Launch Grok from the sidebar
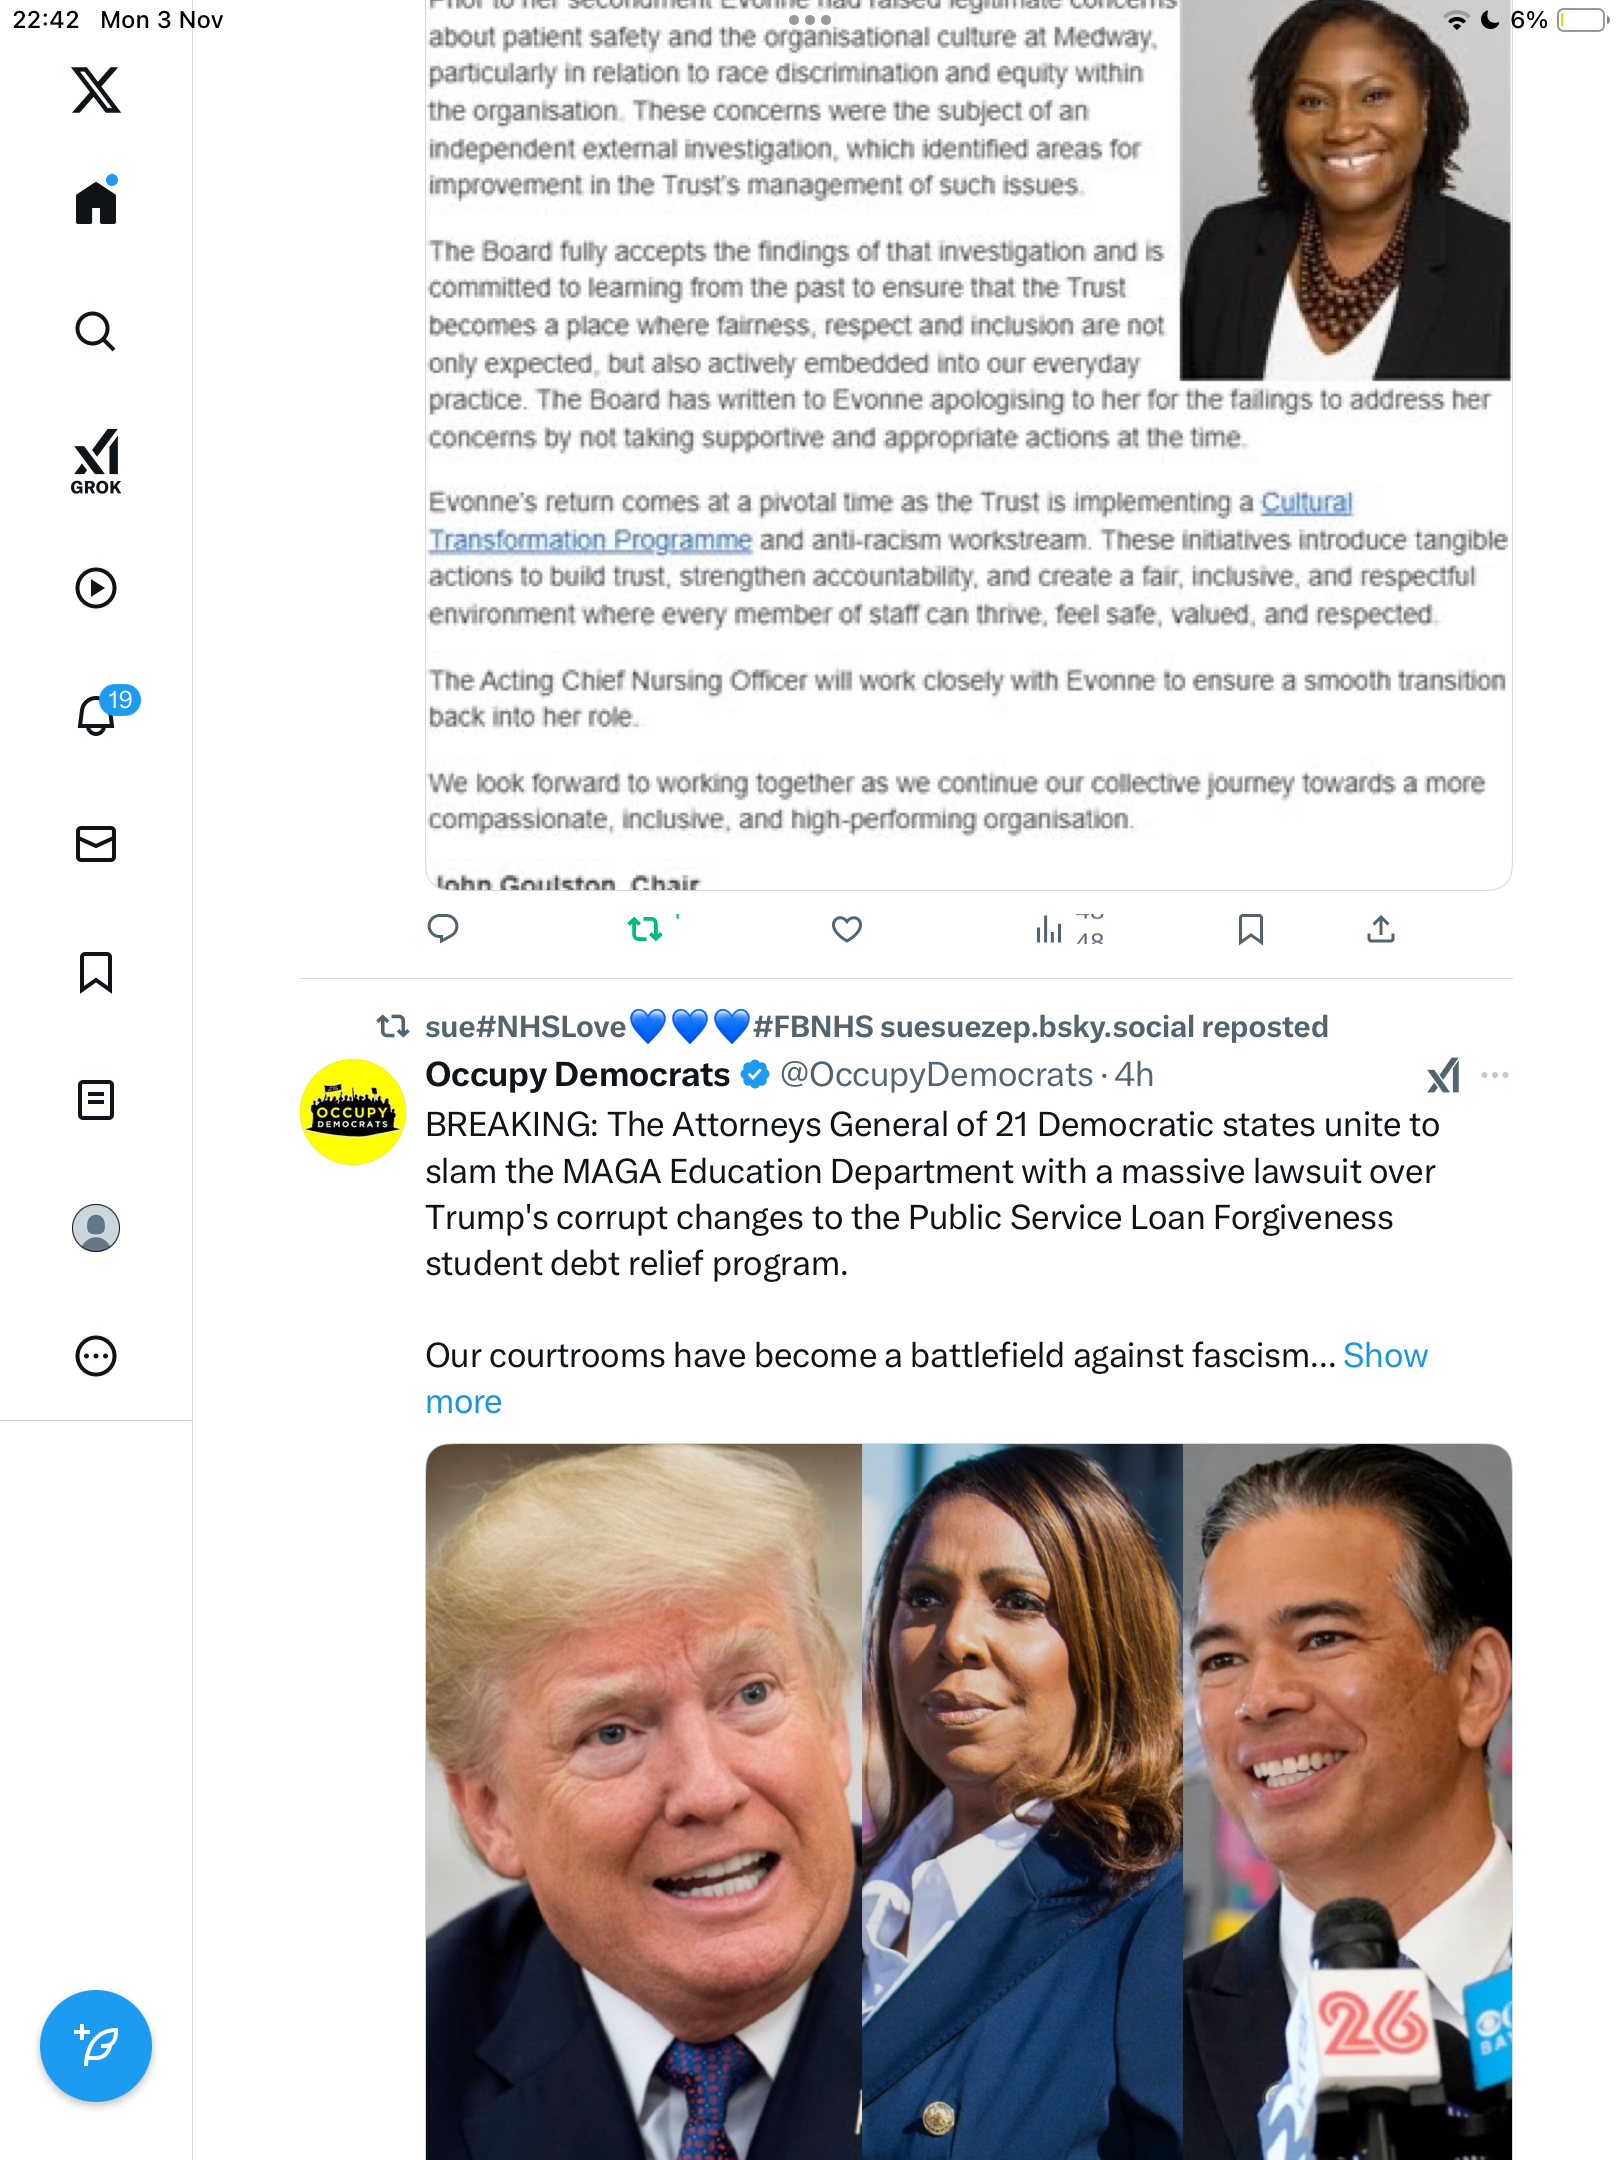Image resolution: width=1620 pixels, height=2160 pixels. [x=96, y=461]
